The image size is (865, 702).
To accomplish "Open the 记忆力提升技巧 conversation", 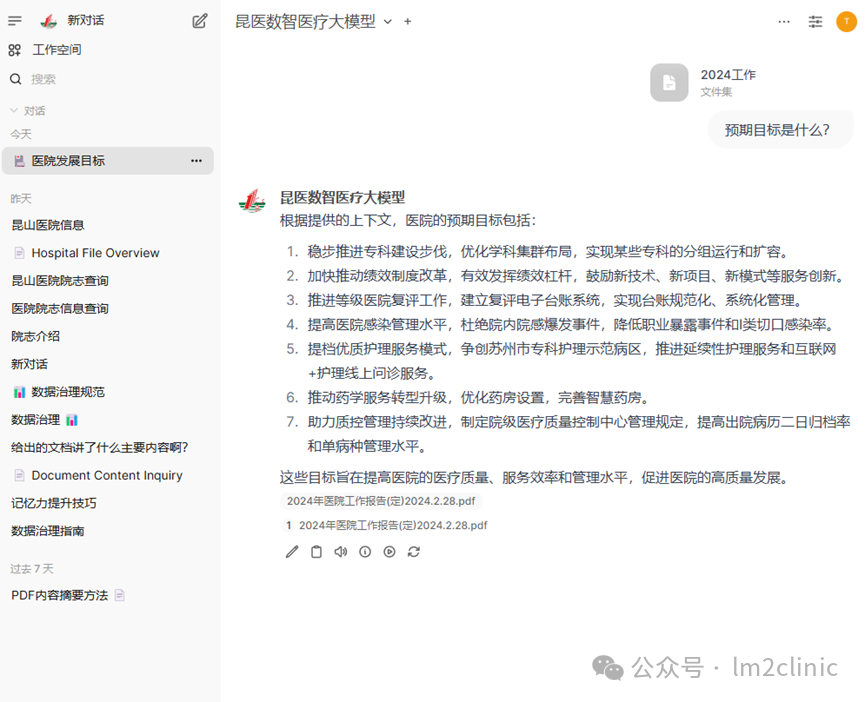I will tap(54, 503).
